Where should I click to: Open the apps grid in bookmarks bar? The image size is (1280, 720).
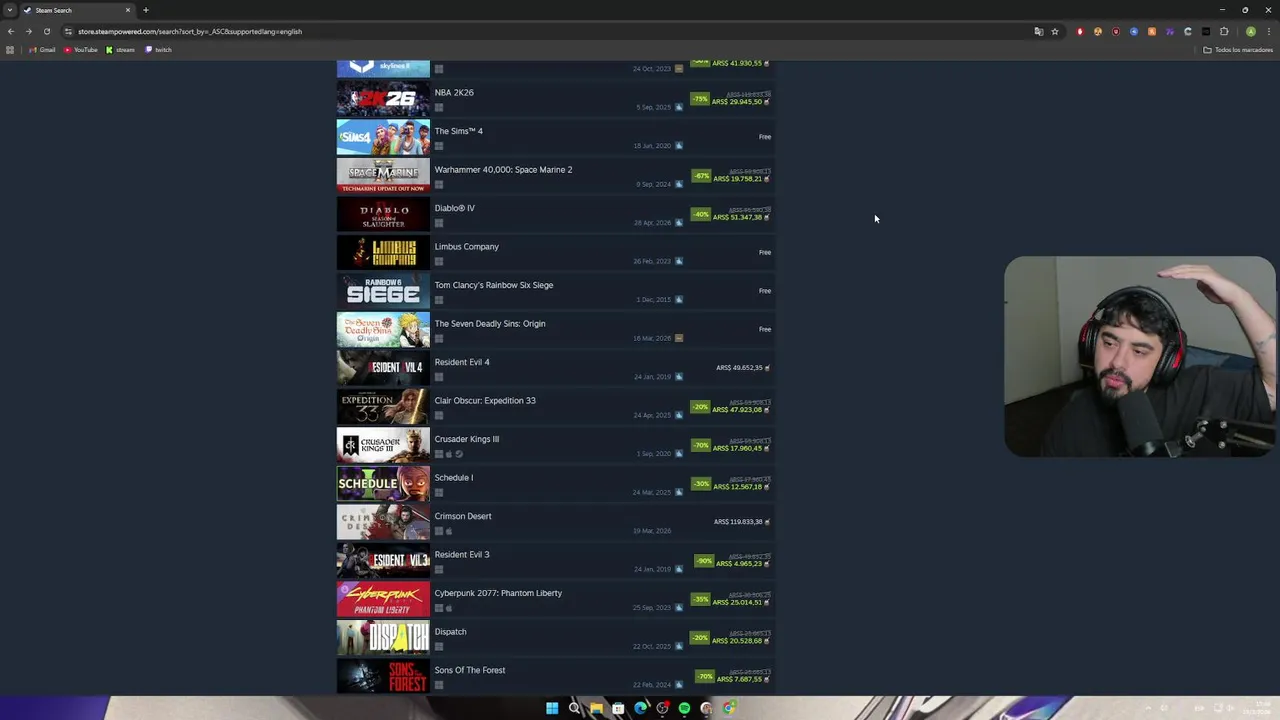(x=10, y=50)
